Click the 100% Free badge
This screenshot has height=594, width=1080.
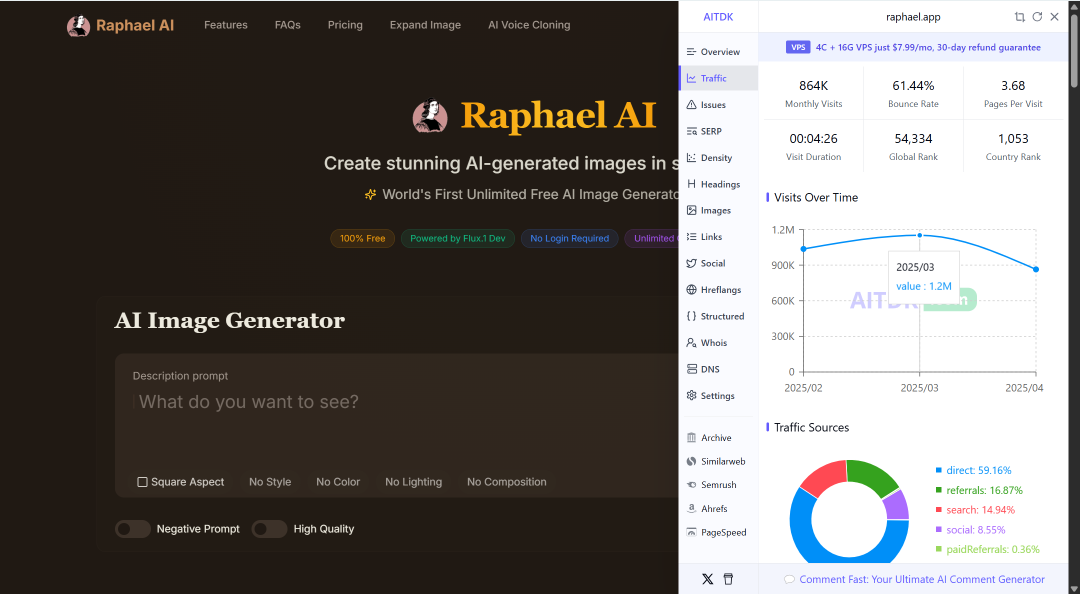coord(362,238)
